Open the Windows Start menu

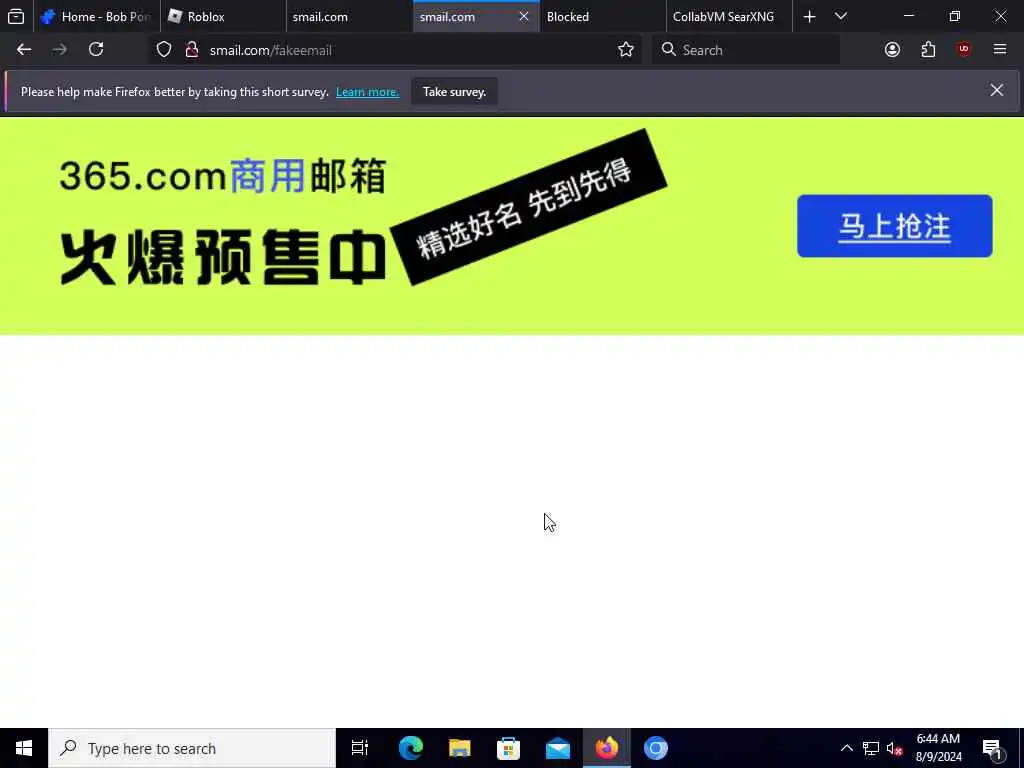pos(24,748)
